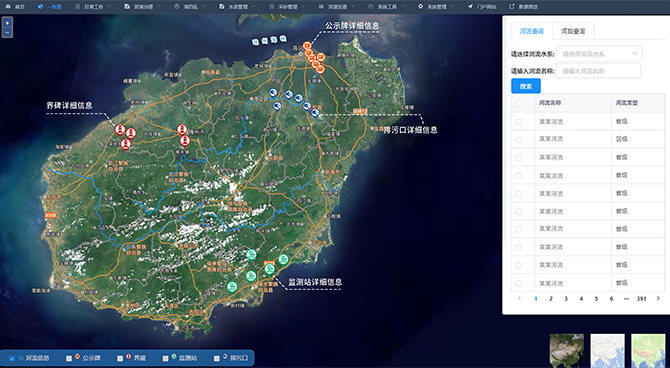Image resolution: width=670 pixels, height=368 pixels.
Task: Select the satellite basemap thumbnail
Action: [x=567, y=351]
